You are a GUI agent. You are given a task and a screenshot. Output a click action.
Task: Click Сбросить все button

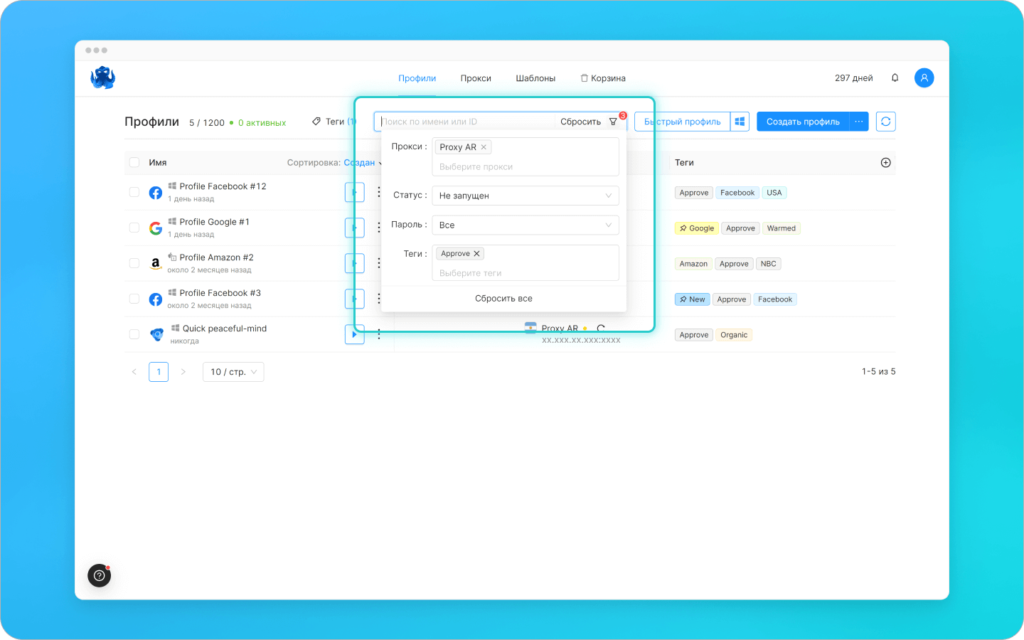[x=504, y=298]
